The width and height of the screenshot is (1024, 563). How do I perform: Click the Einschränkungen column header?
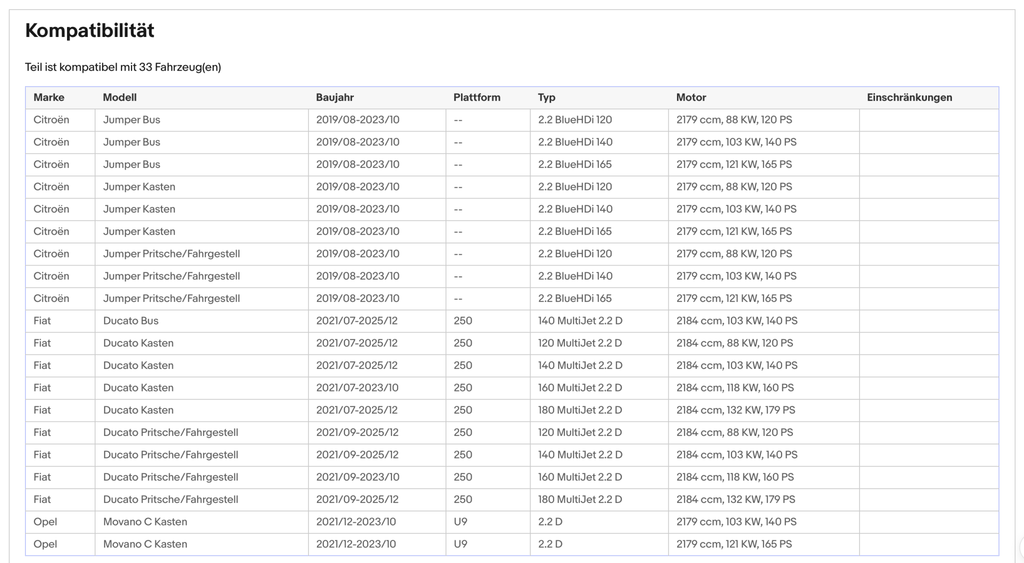pyautogui.click(x=910, y=97)
